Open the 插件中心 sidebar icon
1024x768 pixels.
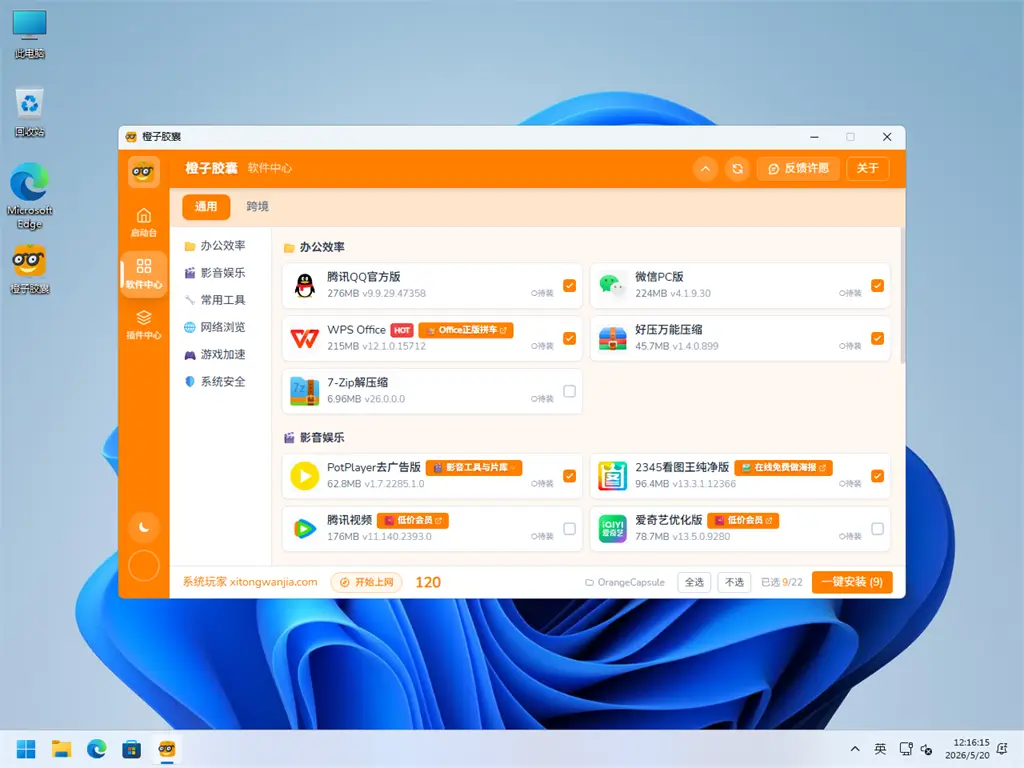pos(144,325)
